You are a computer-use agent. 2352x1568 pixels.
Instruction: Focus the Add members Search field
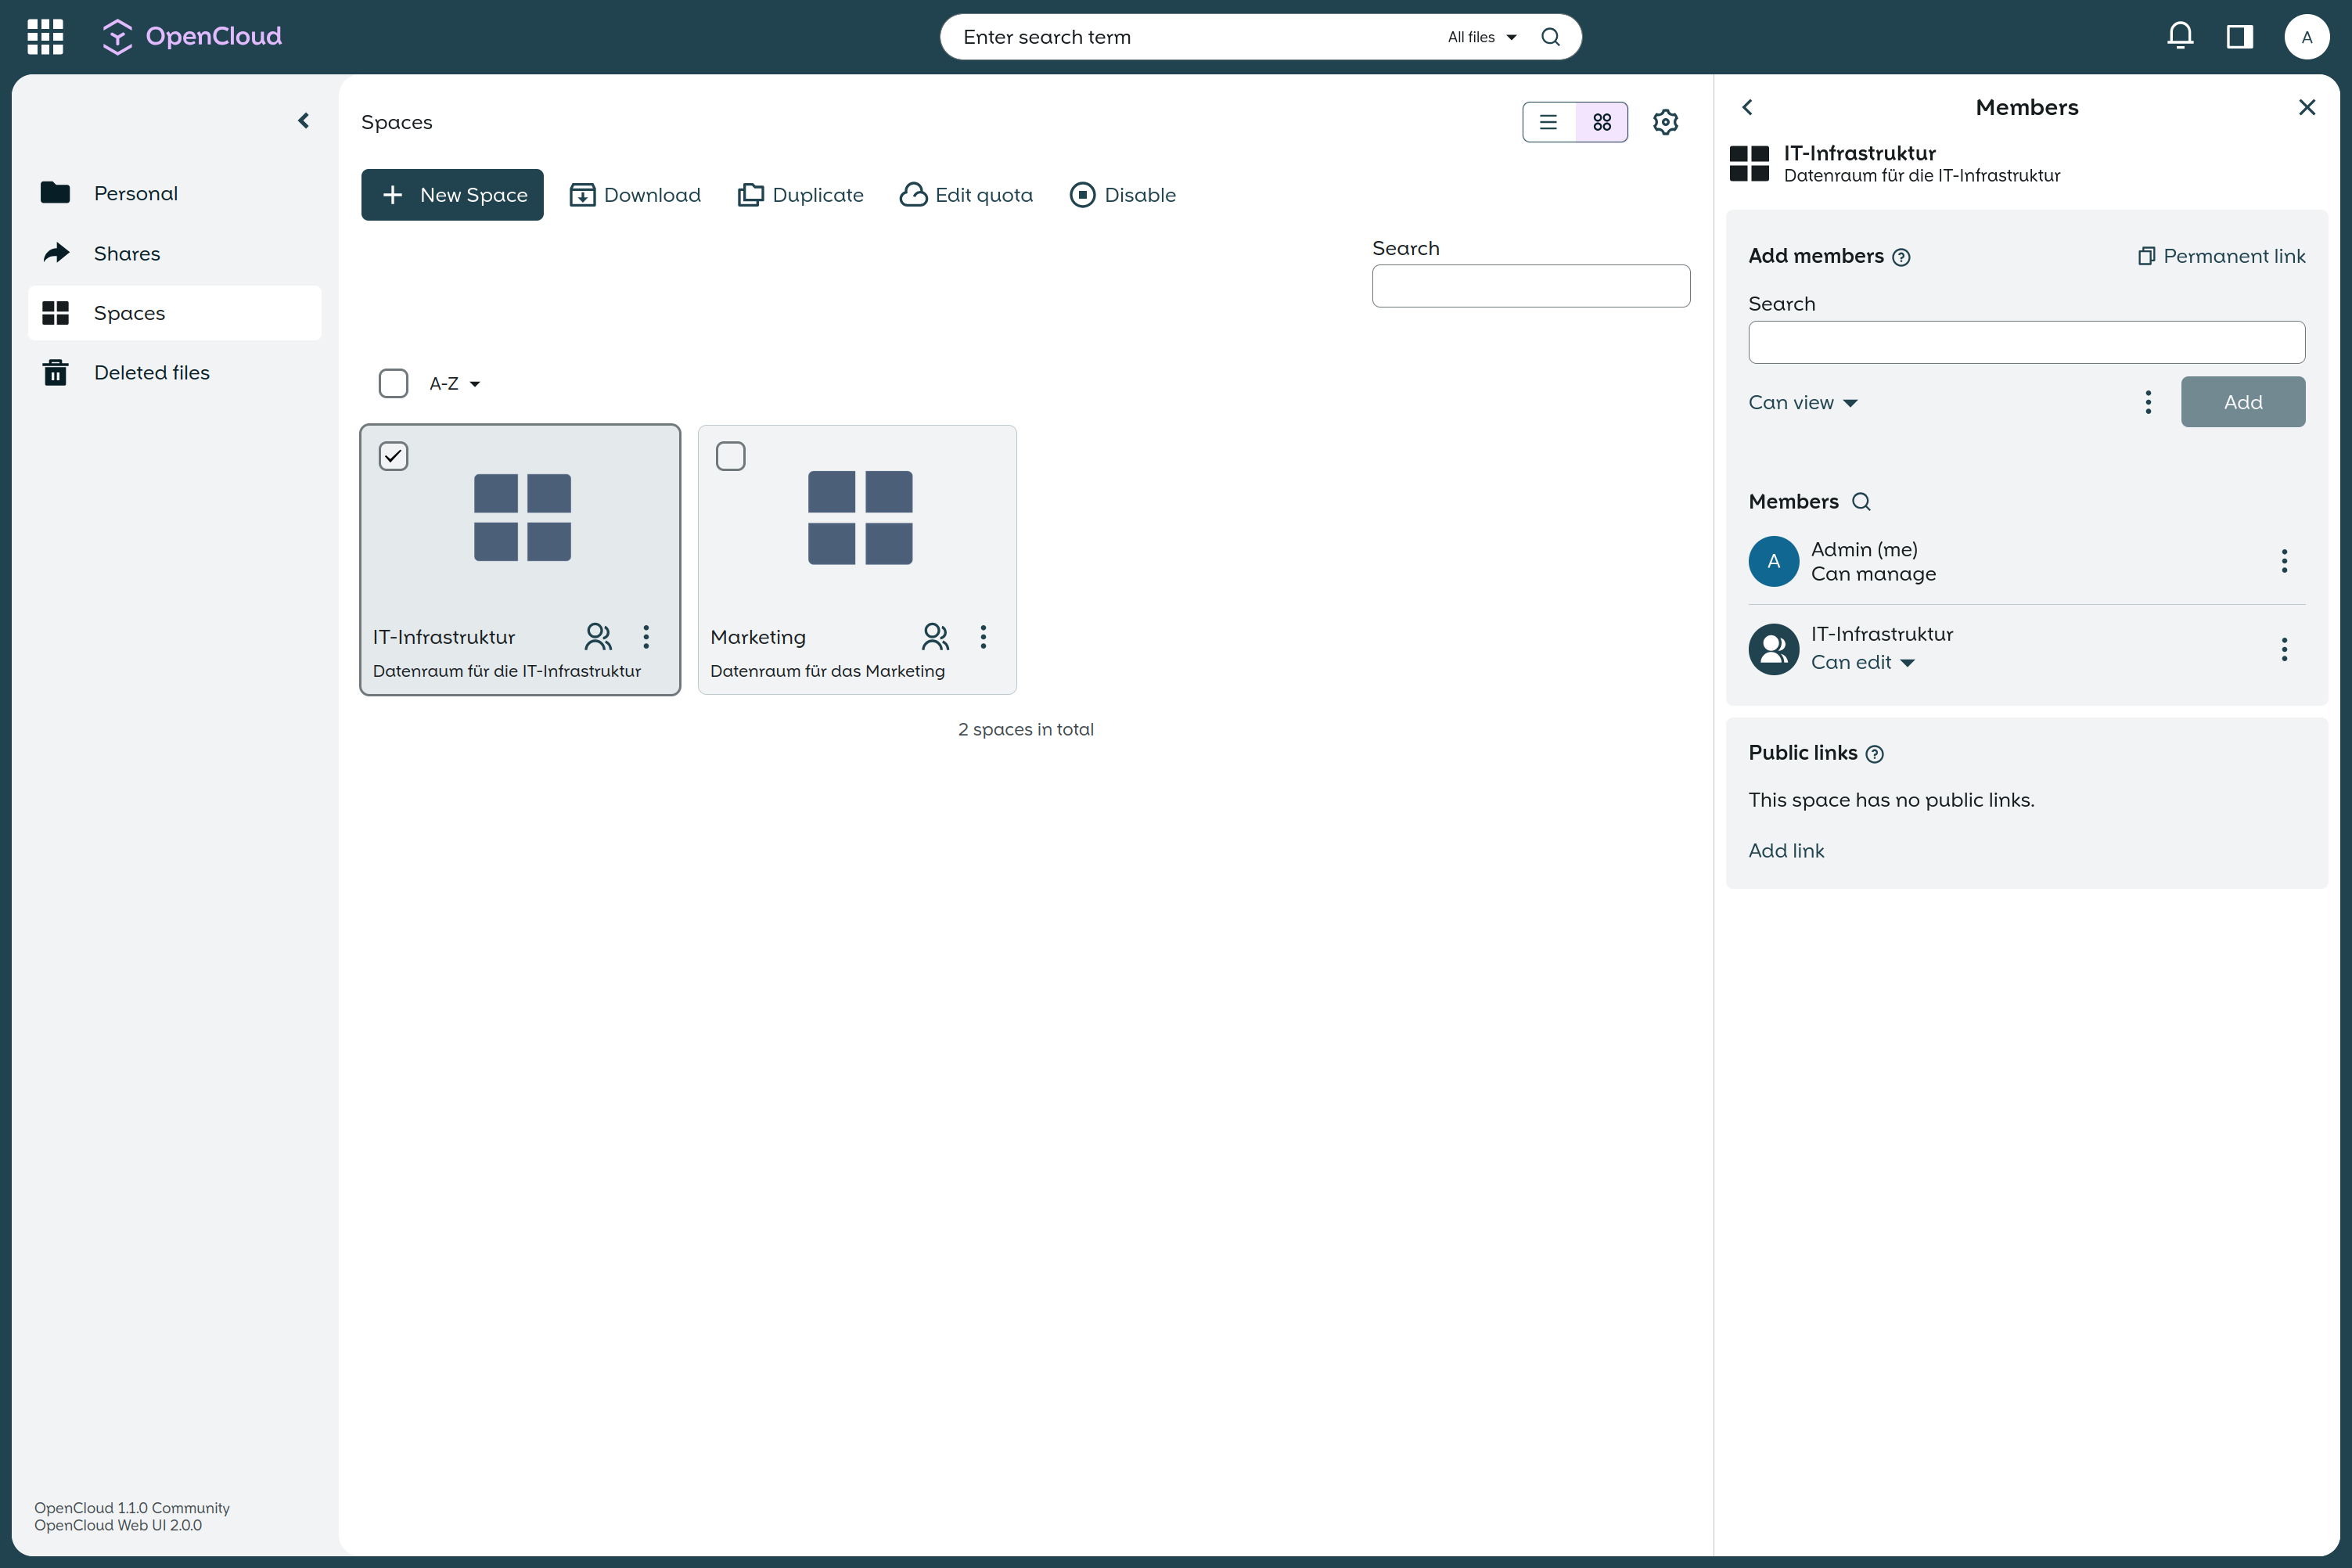coord(2027,342)
